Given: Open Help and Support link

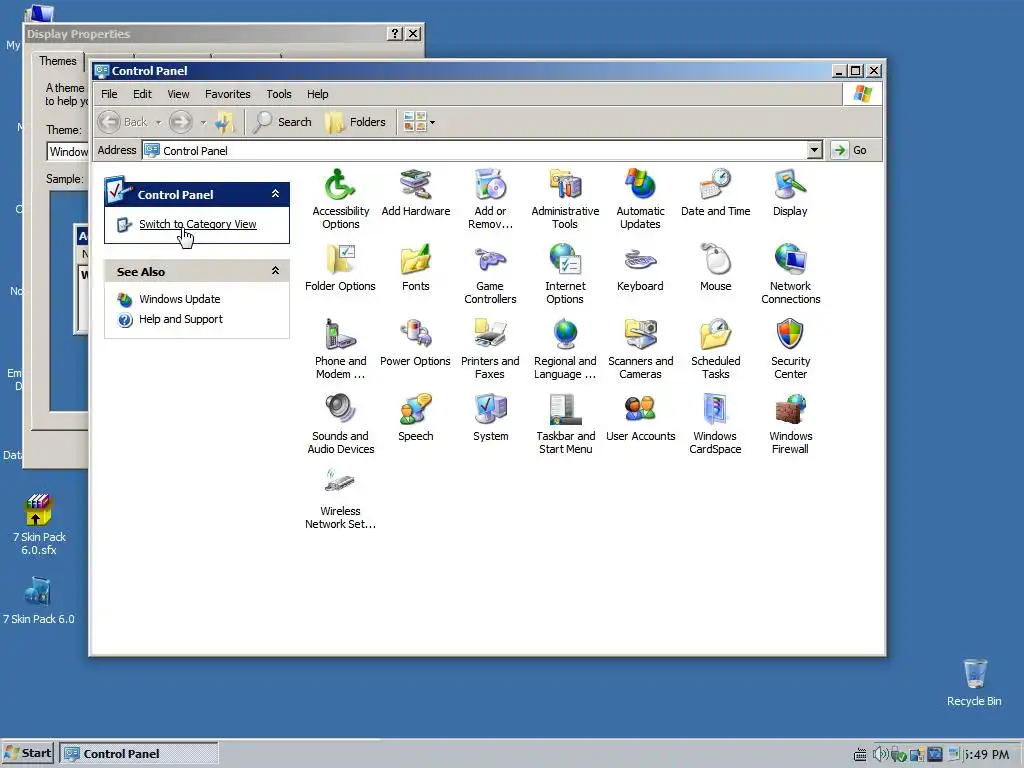Looking at the screenshot, I should [x=181, y=319].
